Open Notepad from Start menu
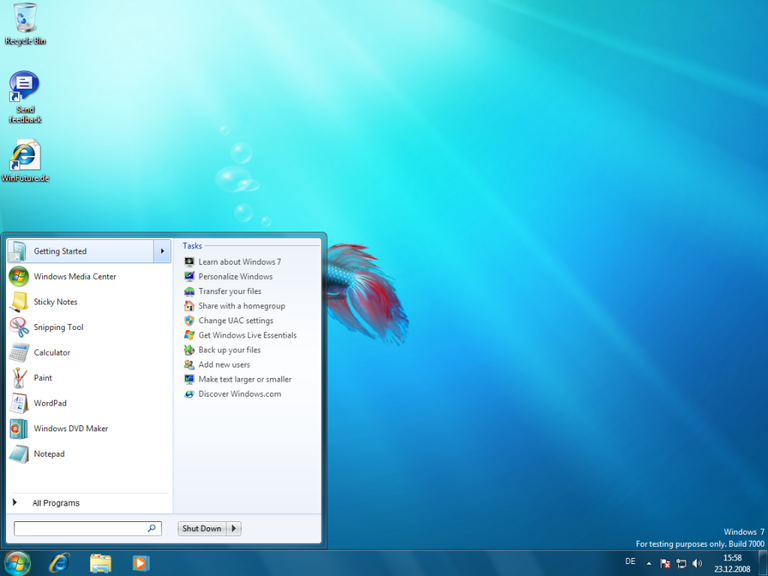This screenshot has height=576, width=768. (90, 454)
